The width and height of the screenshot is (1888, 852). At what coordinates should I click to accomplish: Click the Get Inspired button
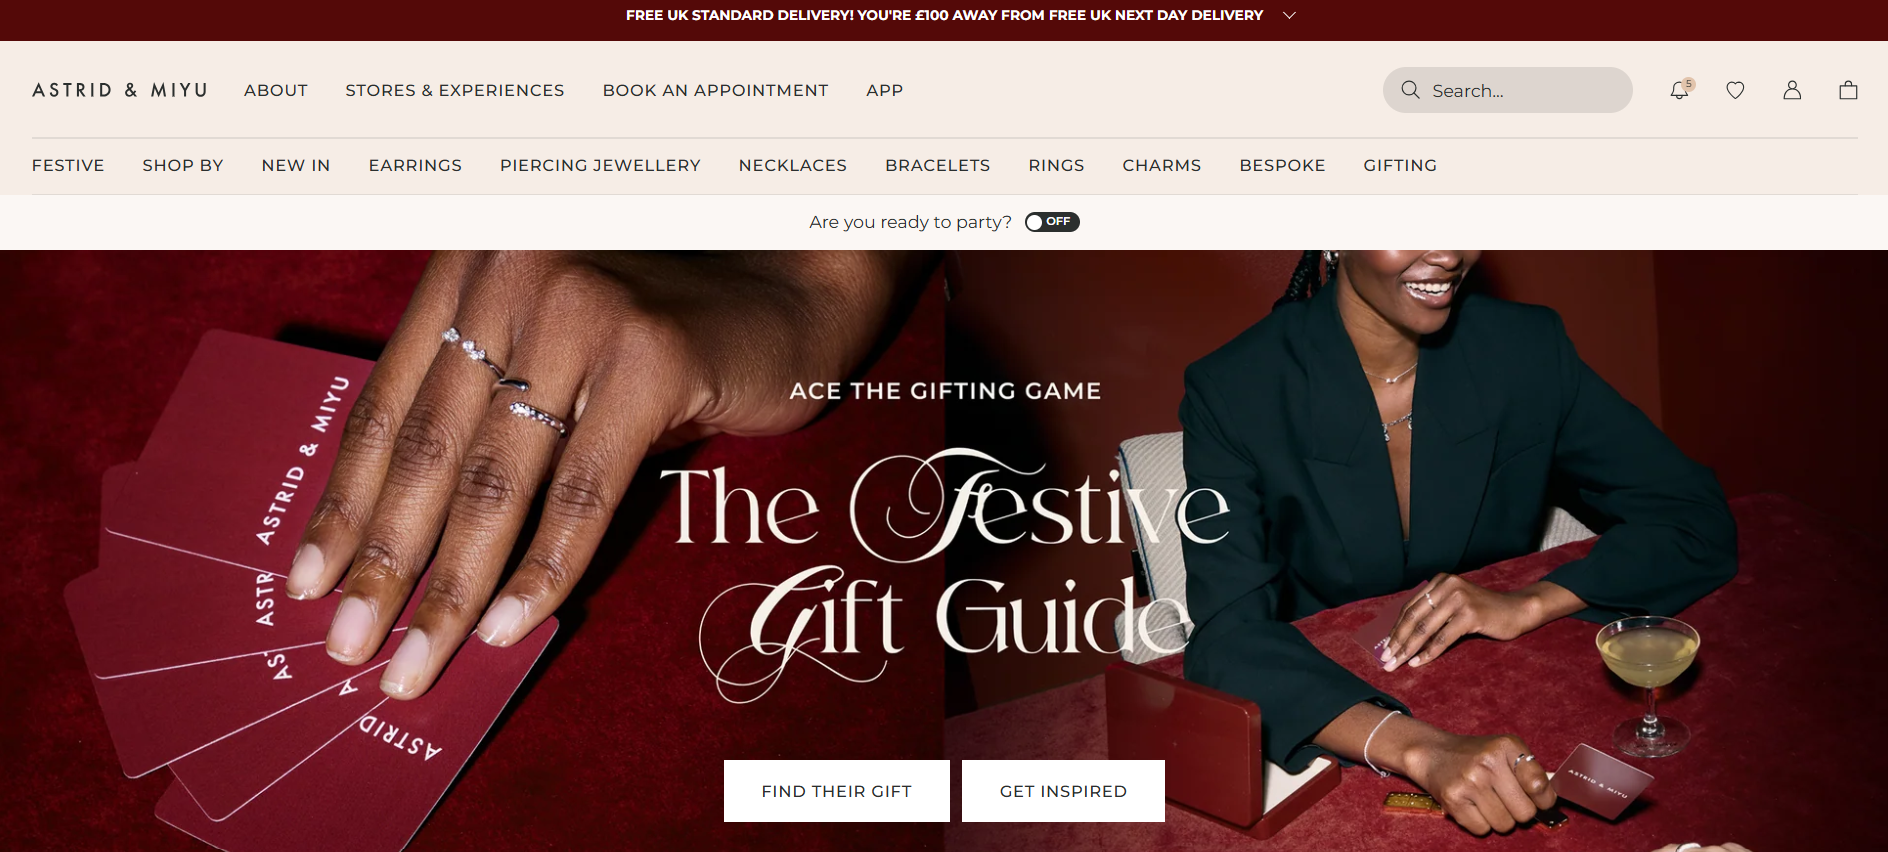click(1063, 791)
